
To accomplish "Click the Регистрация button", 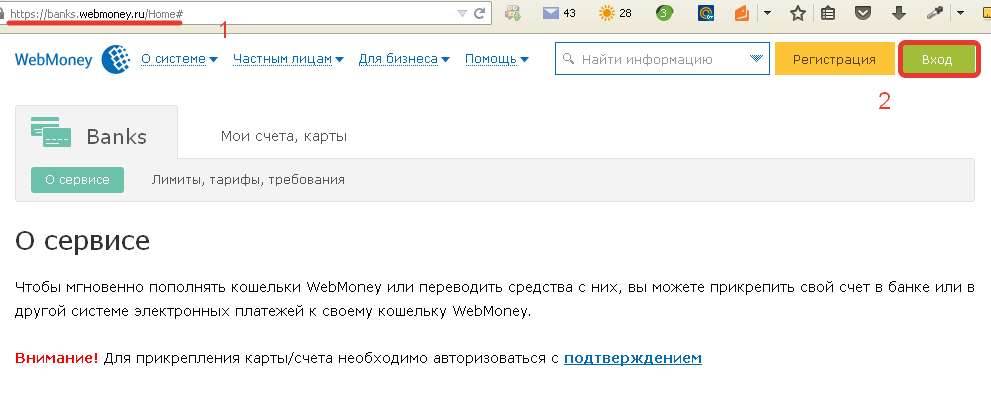I will [834, 59].
